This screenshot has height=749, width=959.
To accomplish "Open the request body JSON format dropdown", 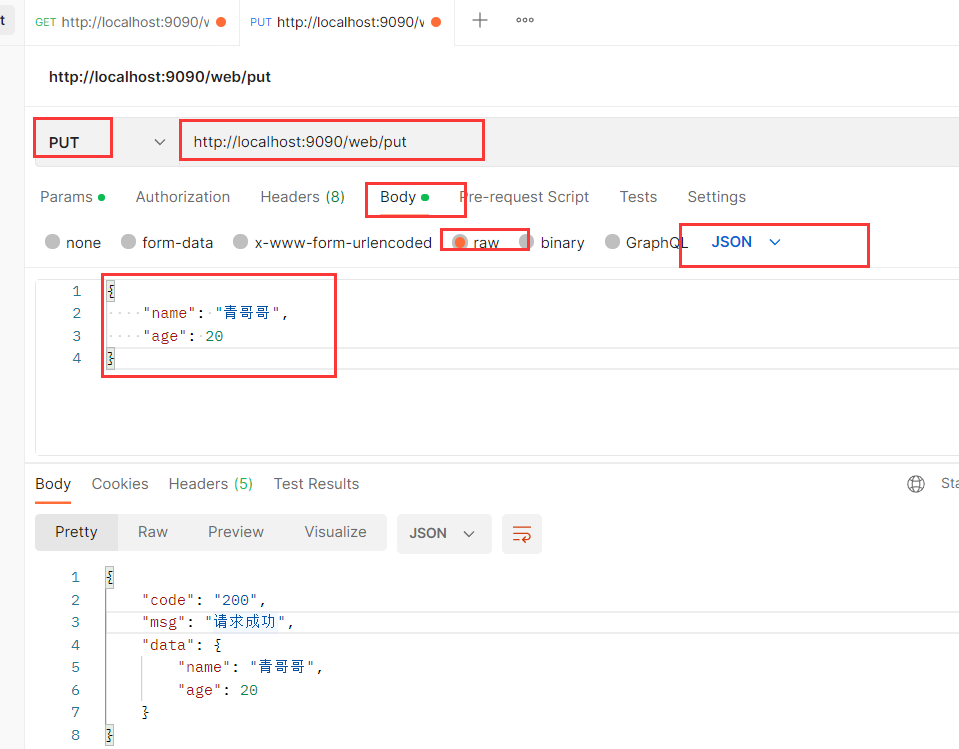I will click(x=746, y=242).
